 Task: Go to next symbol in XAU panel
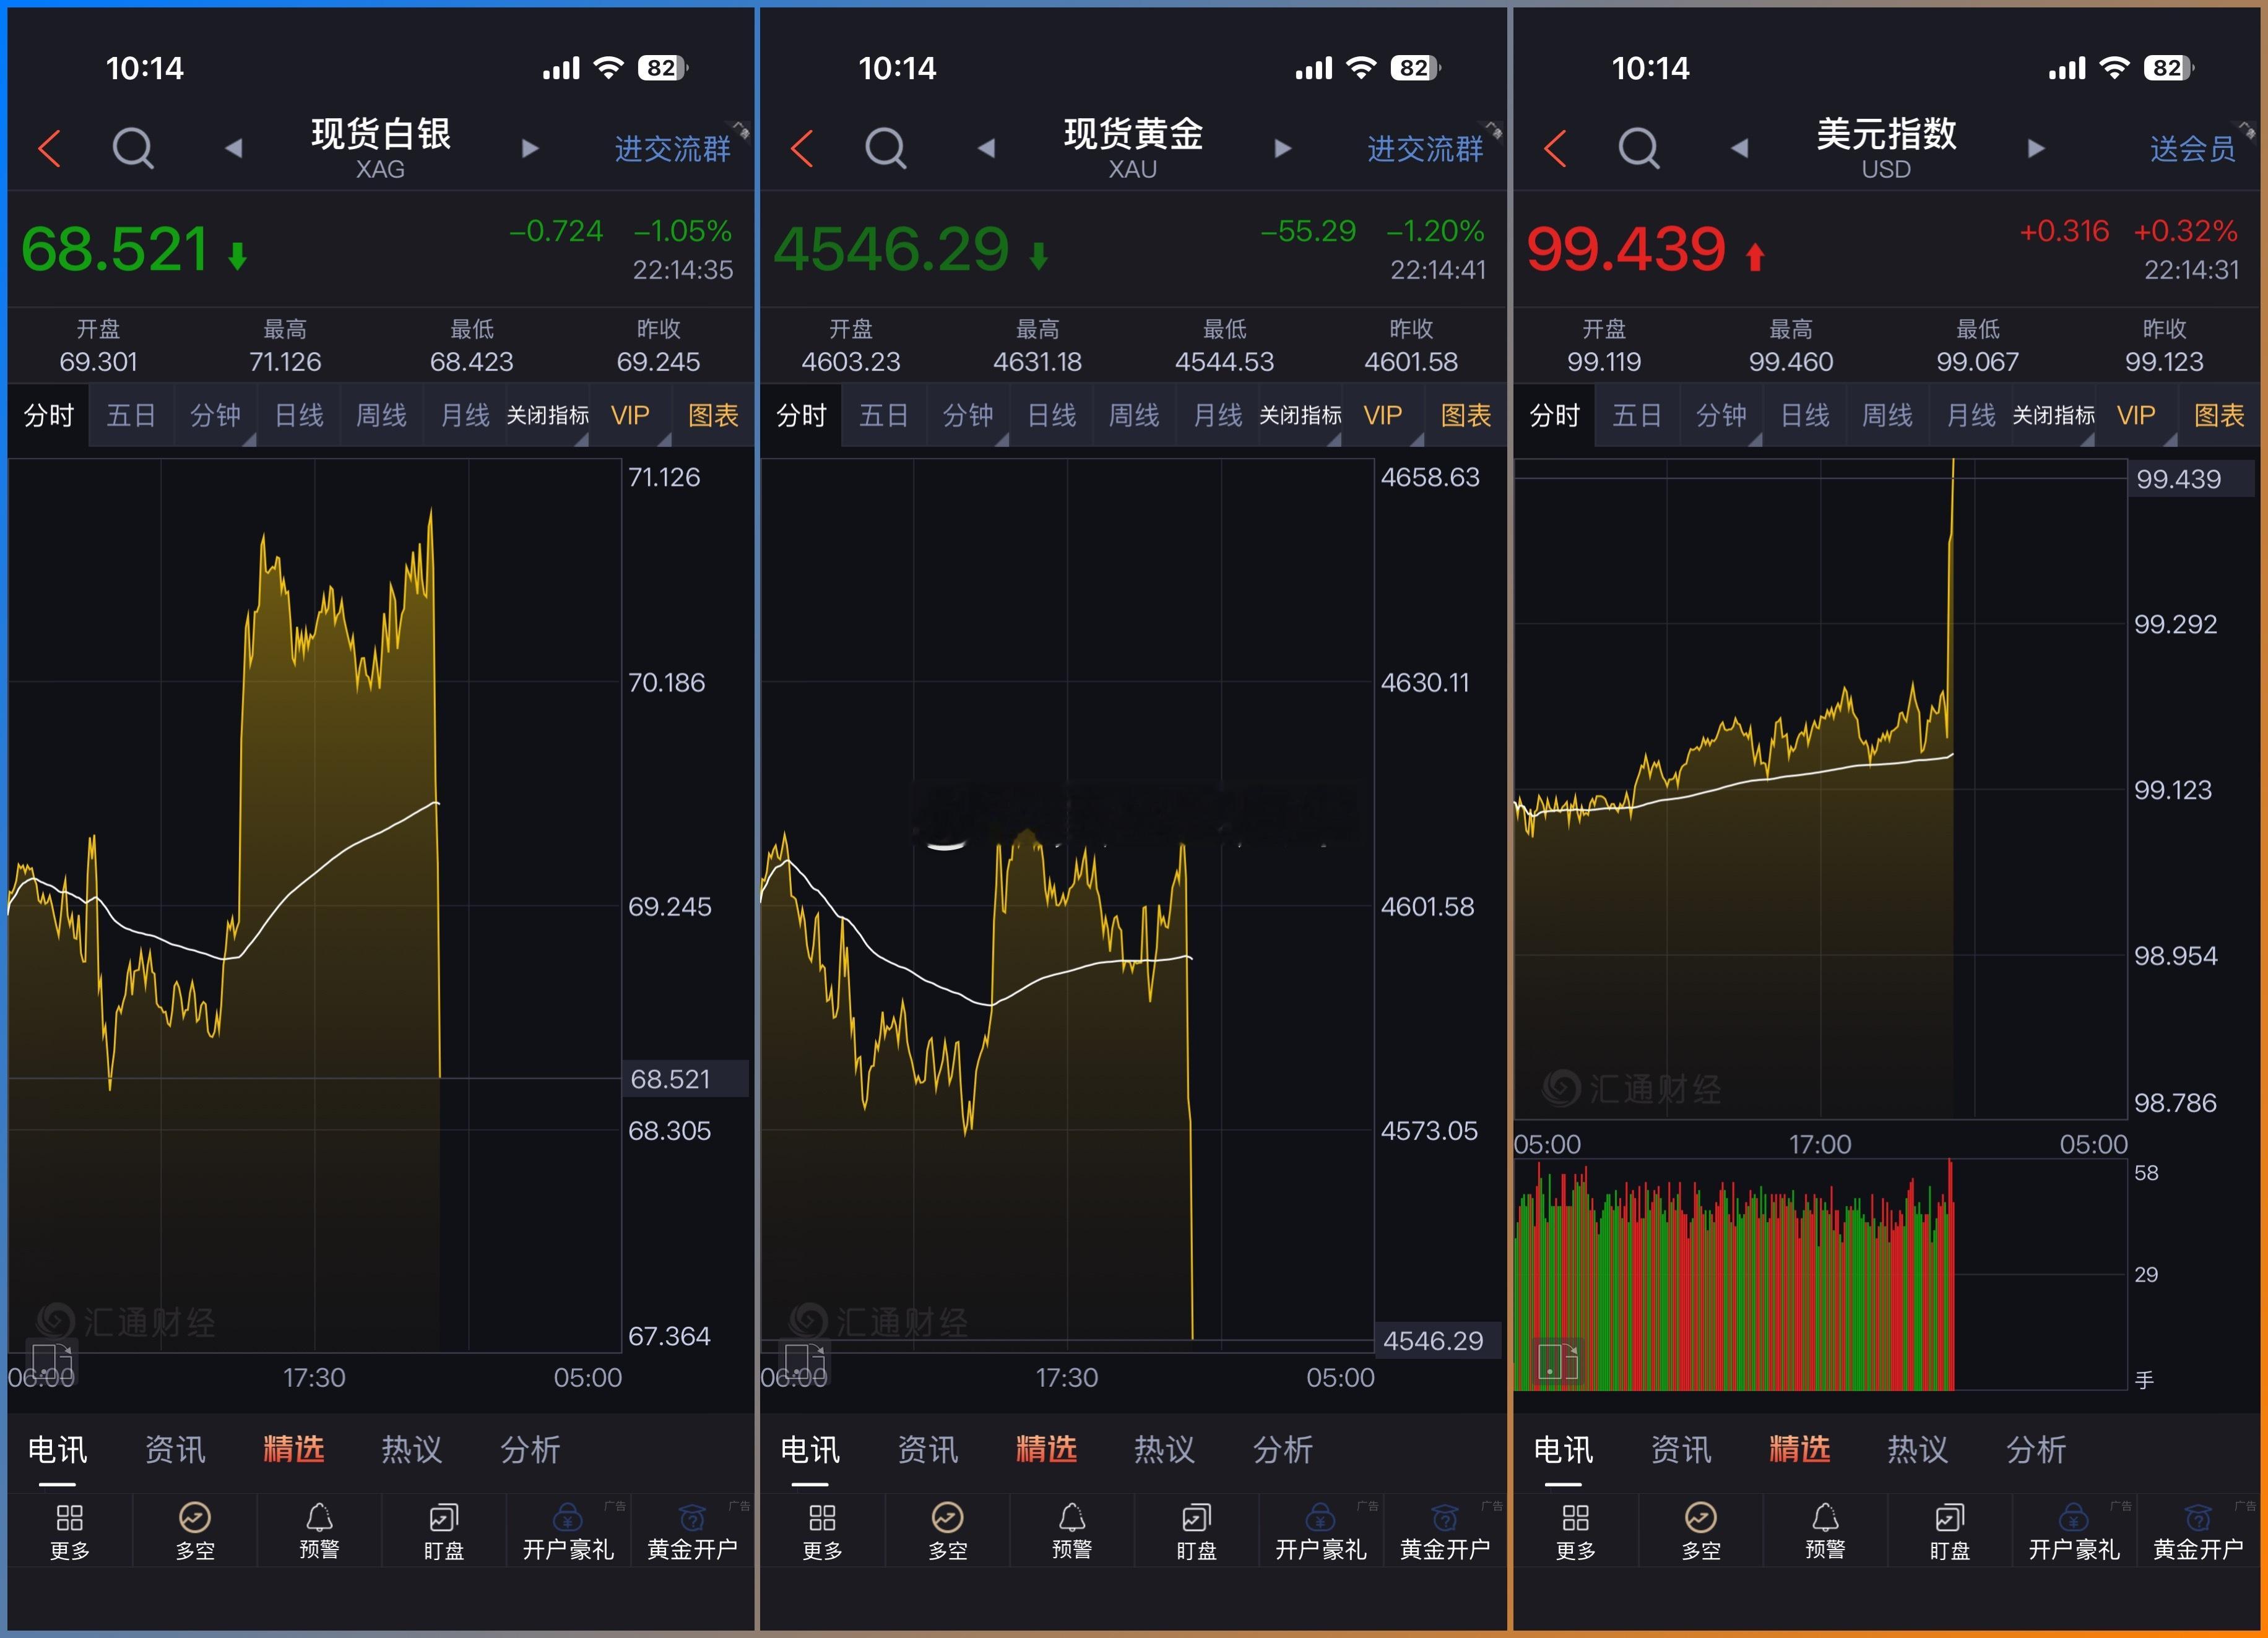[x=1282, y=148]
